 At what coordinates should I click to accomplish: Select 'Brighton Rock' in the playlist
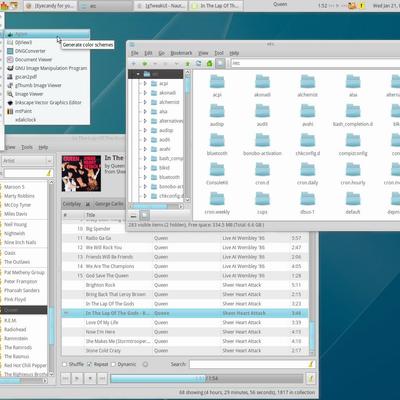pos(185,285)
